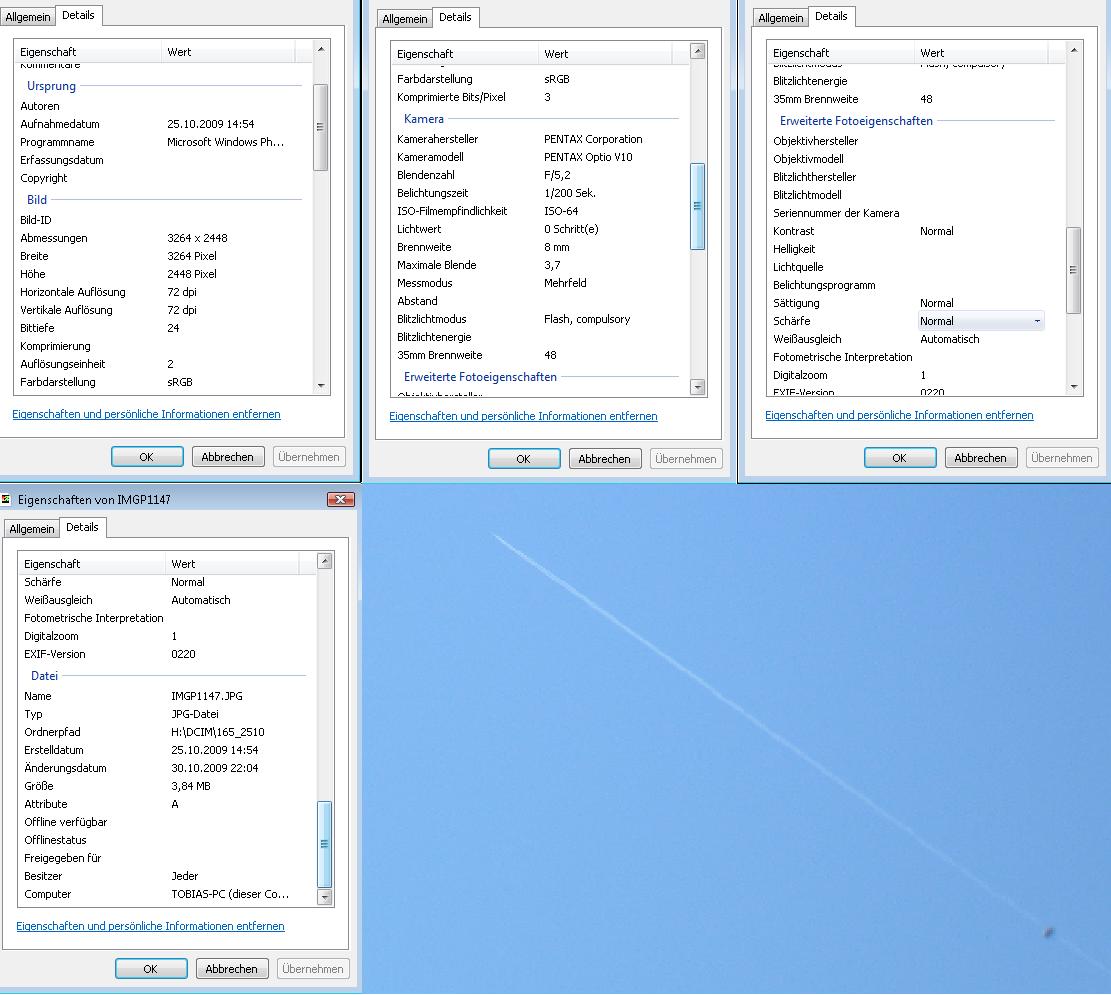
Task: Select the Copyright row
Action: click(164, 179)
